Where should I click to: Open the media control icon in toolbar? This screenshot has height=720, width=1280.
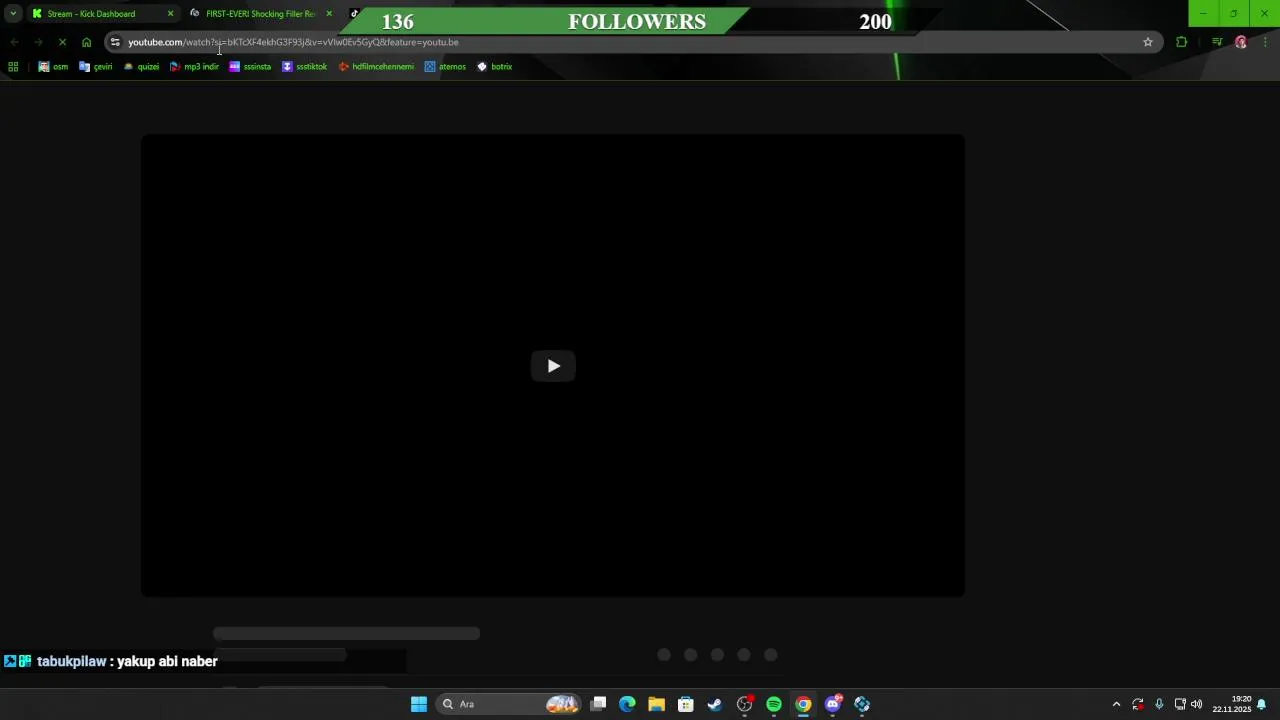[x=1217, y=42]
